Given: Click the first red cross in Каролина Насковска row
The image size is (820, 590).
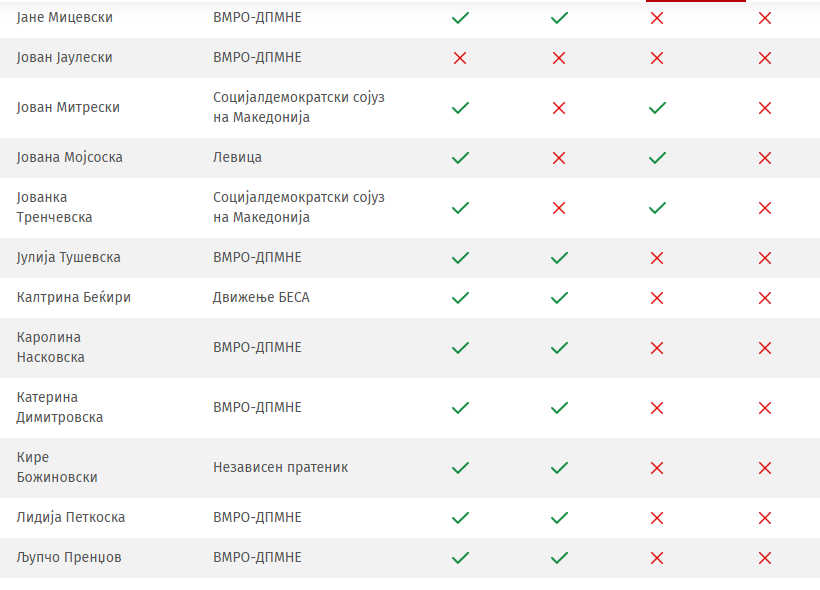Looking at the screenshot, I should (x=657, y=348).
